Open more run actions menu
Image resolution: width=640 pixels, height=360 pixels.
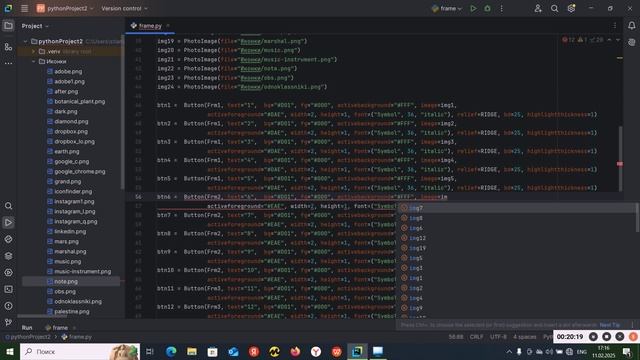tap(502, 8)
